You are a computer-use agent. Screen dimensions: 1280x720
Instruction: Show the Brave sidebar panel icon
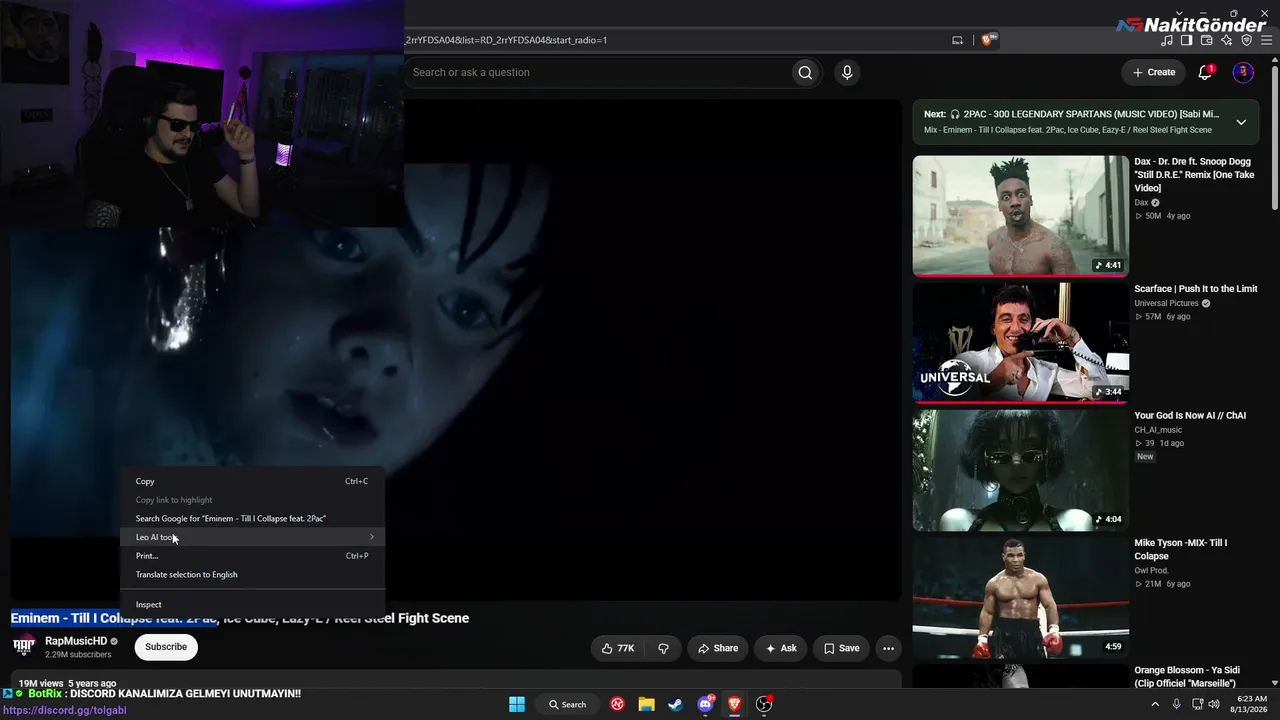(1186, 40)
